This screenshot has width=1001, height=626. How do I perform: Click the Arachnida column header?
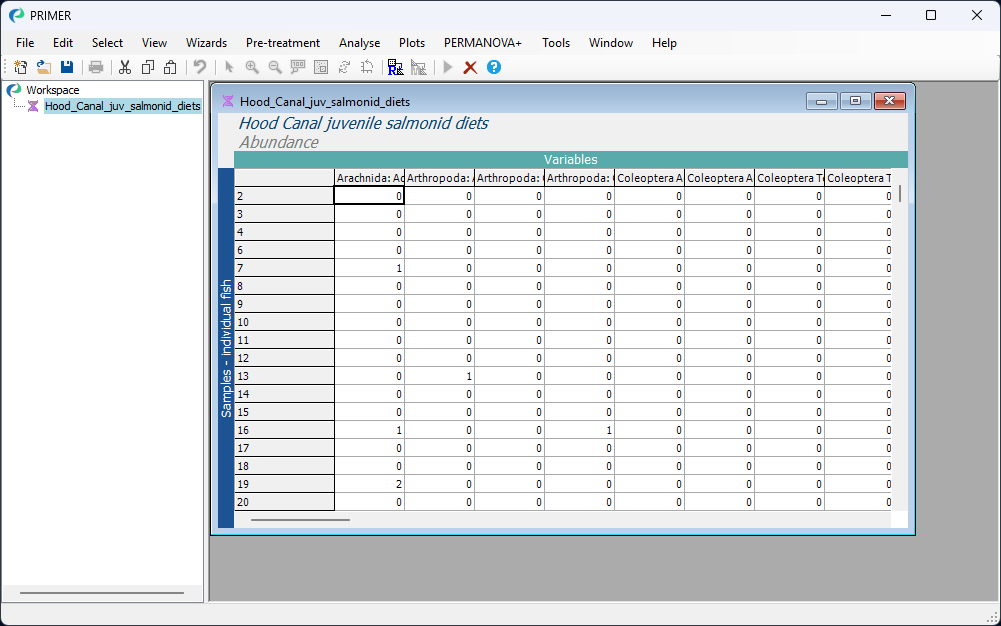pos(369,178)
